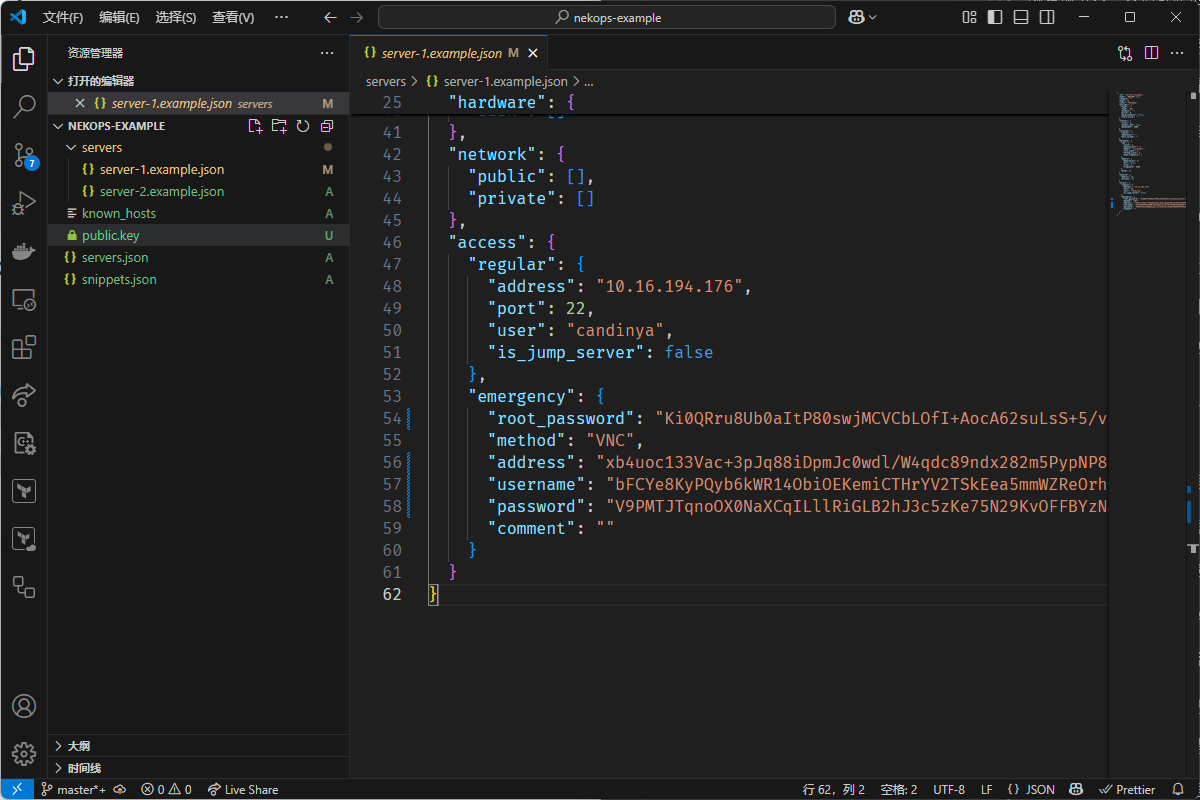
Task: Split the editor to the right
Action: click(x=1151, y=53)
